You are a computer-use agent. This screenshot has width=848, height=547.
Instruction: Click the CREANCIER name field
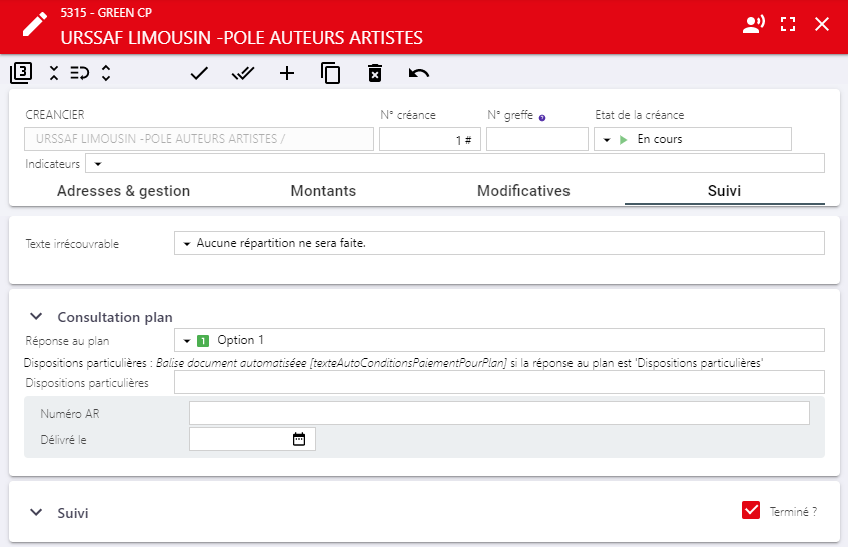(199, 139)
